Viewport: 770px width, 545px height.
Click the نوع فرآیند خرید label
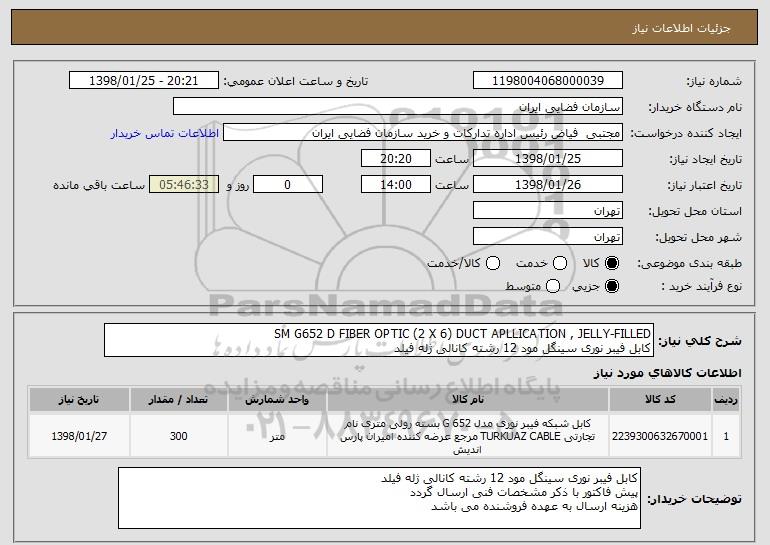point(702,286)
